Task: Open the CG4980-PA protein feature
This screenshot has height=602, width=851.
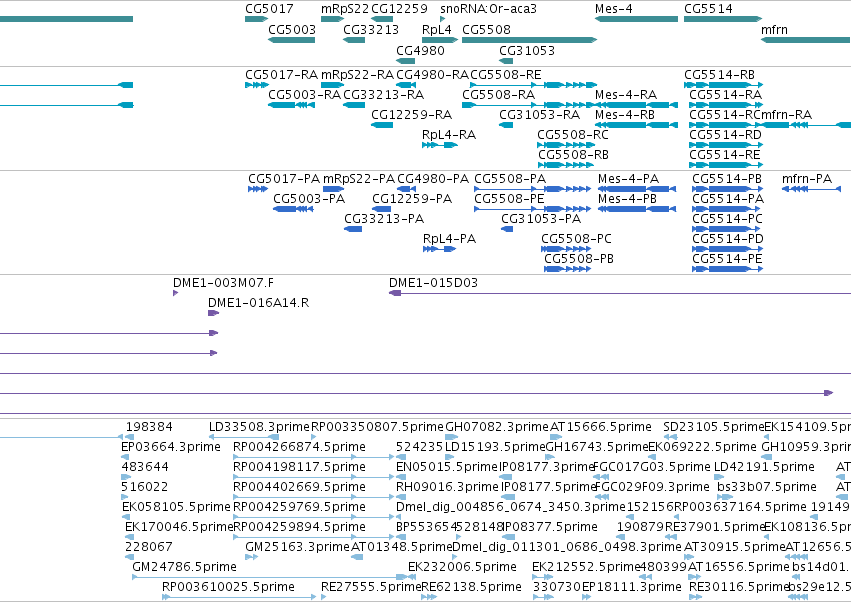Action: coord(407,189)
